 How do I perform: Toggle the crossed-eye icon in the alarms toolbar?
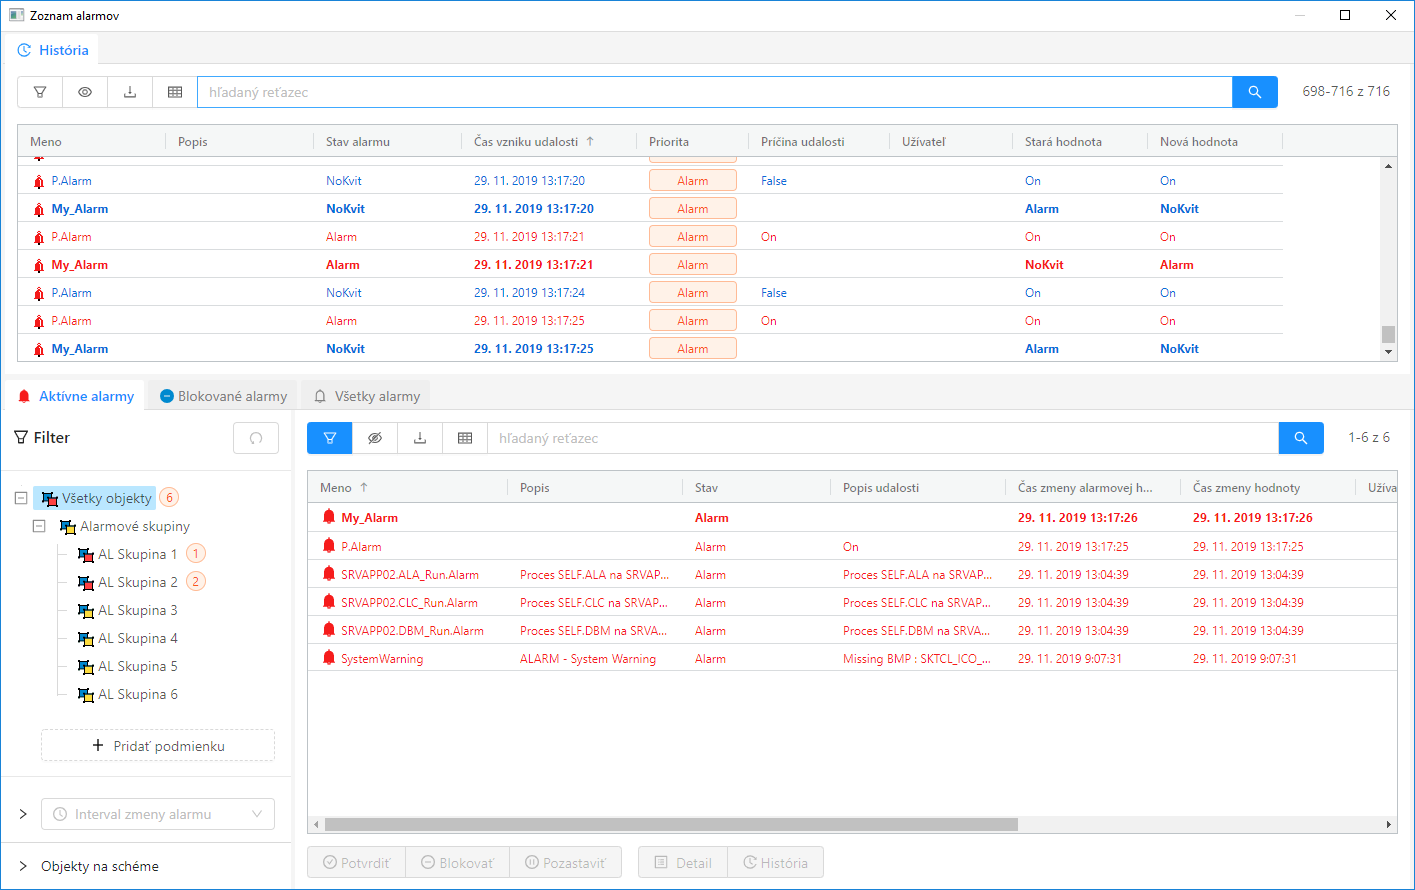click(375, 438)
